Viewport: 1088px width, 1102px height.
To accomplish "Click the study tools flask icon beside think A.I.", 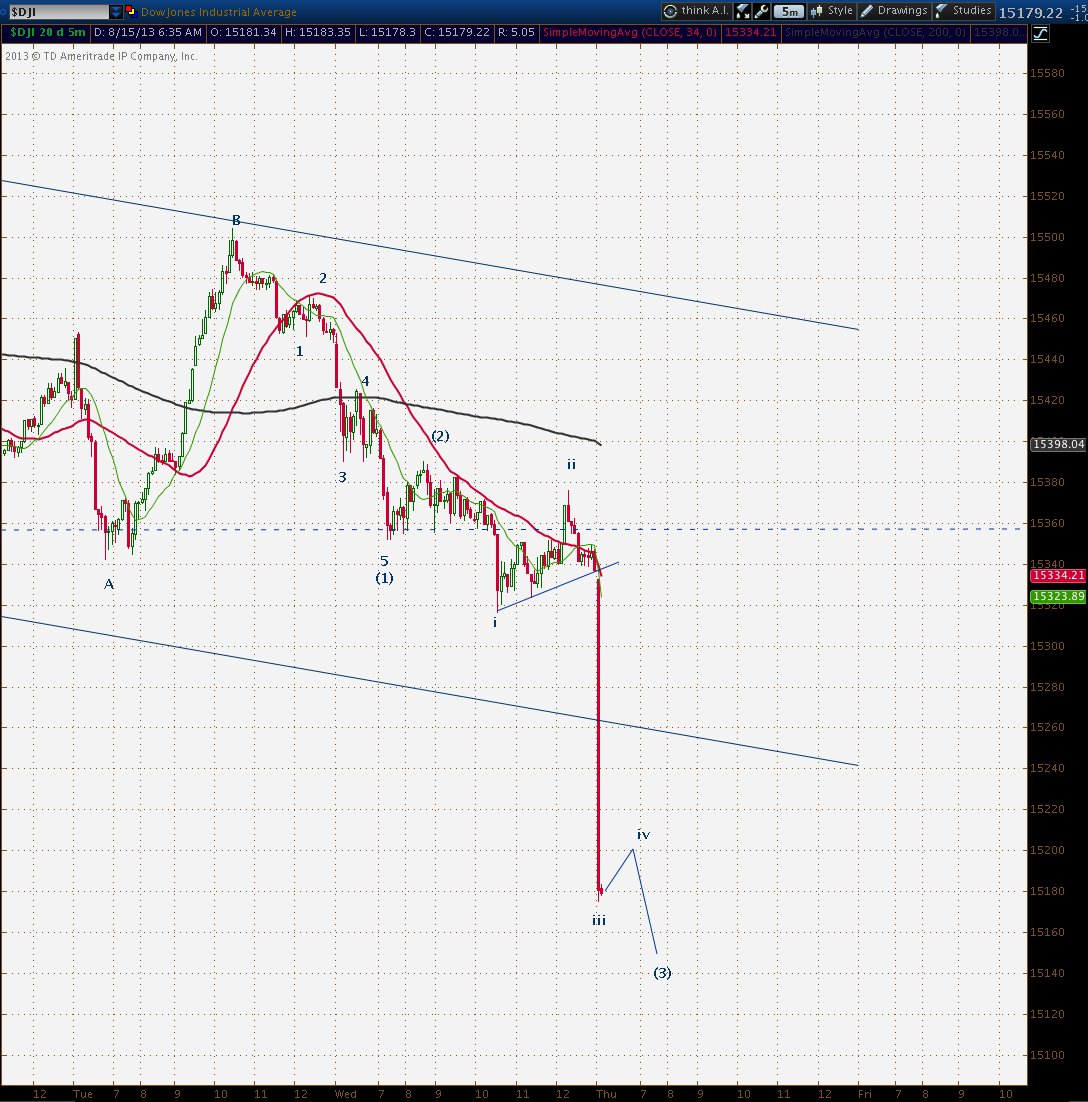I will [743, 11].
